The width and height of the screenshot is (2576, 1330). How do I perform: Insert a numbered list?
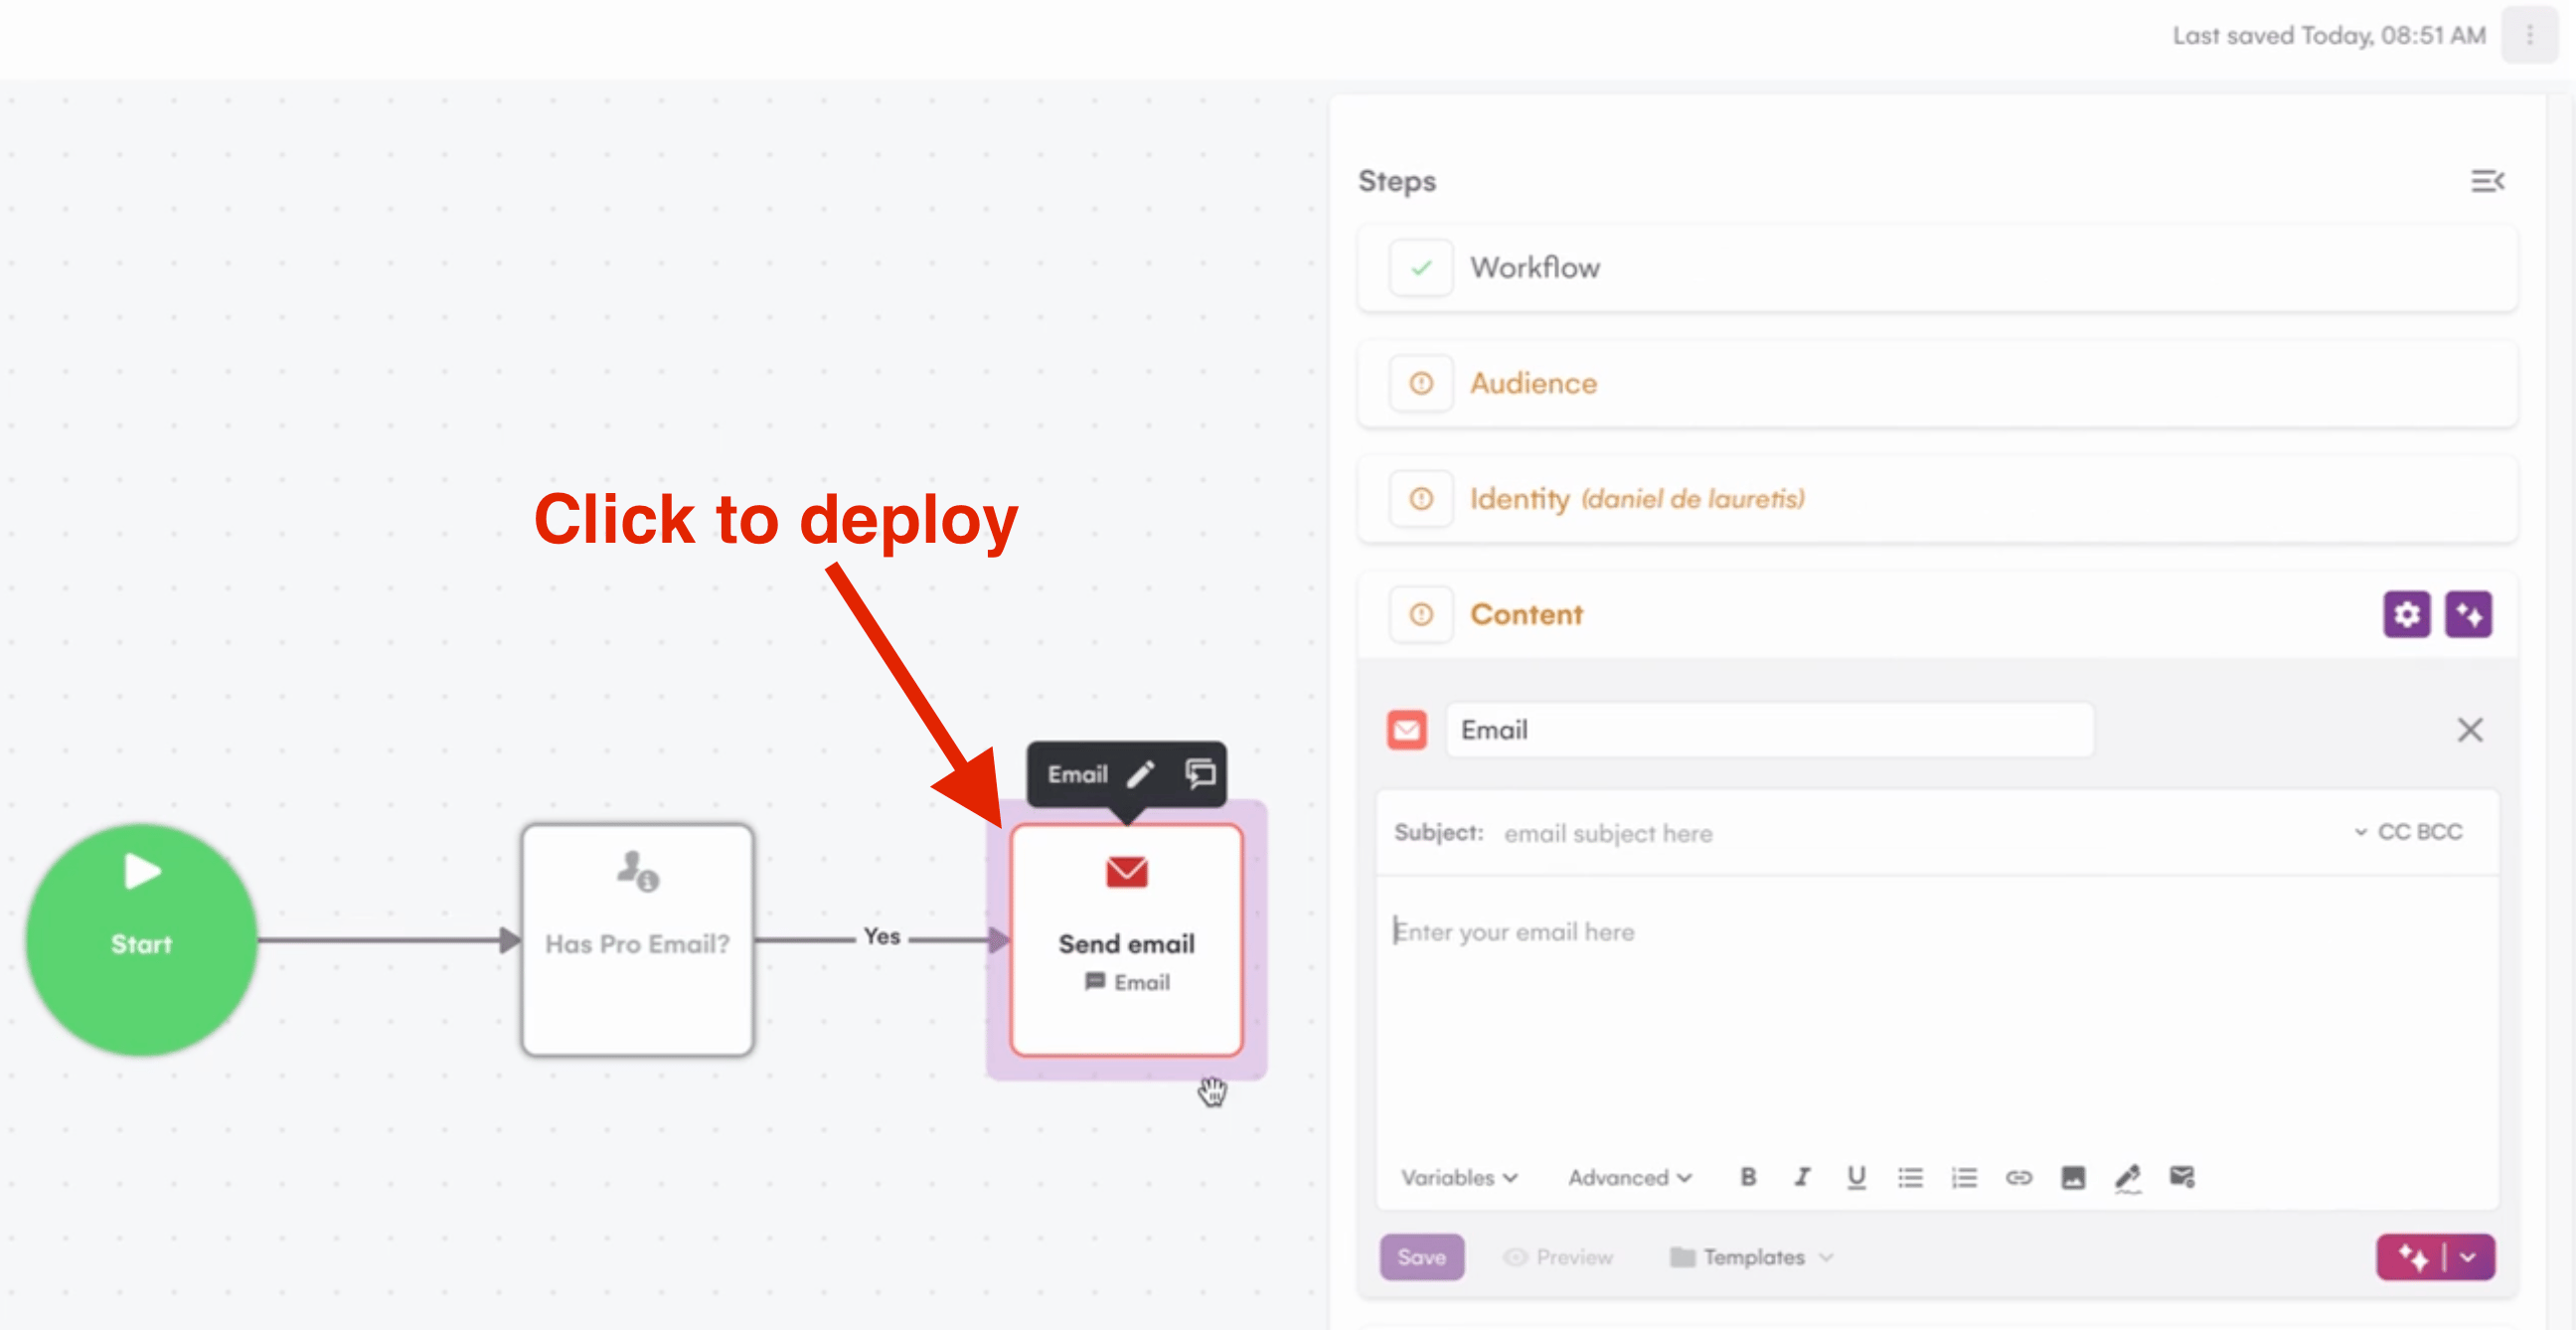pos(1964,1177)
